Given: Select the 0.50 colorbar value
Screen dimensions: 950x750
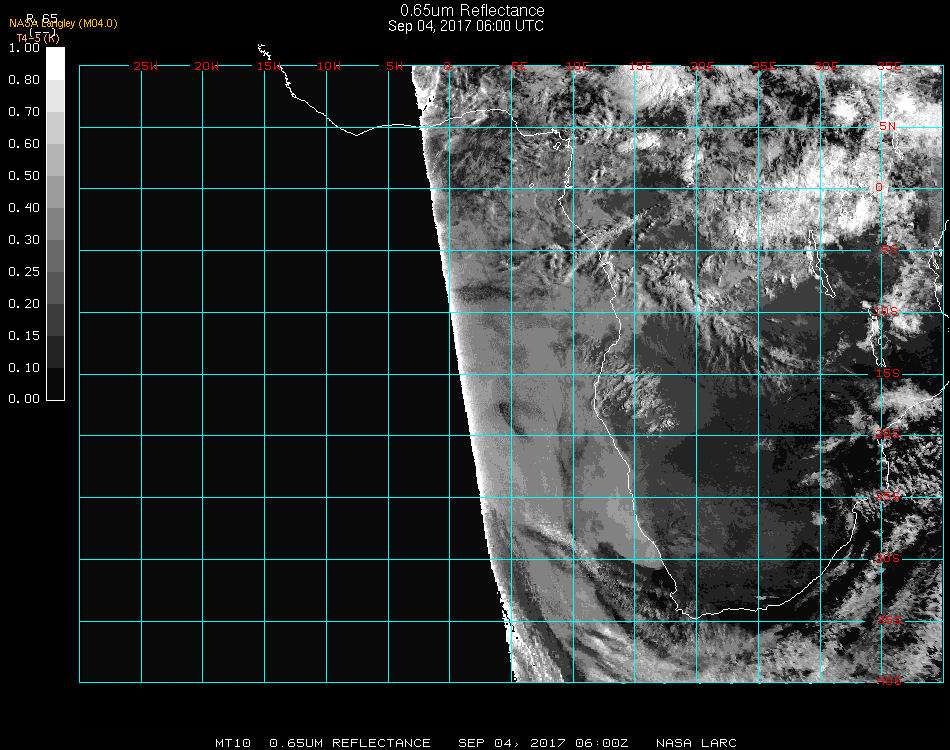Looking at the screenshot, I should tap(24, 176).
